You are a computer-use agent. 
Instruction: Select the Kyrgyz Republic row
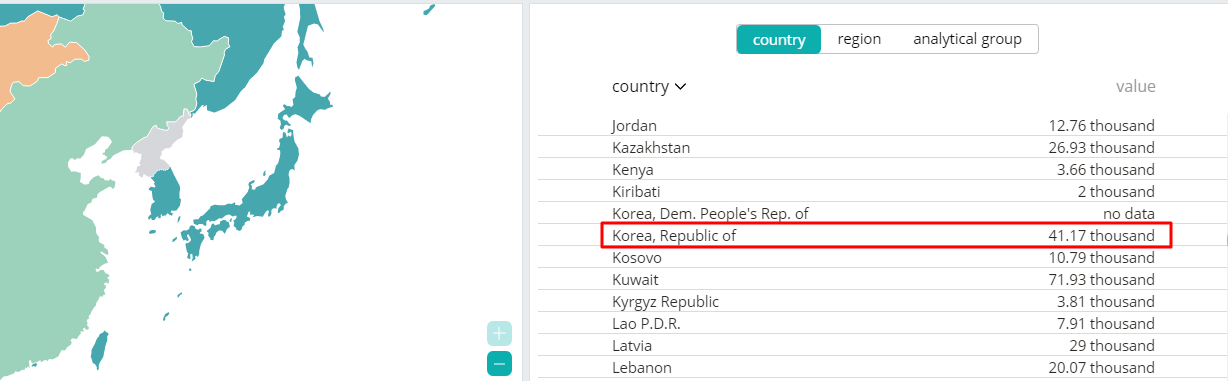point(883,301)
